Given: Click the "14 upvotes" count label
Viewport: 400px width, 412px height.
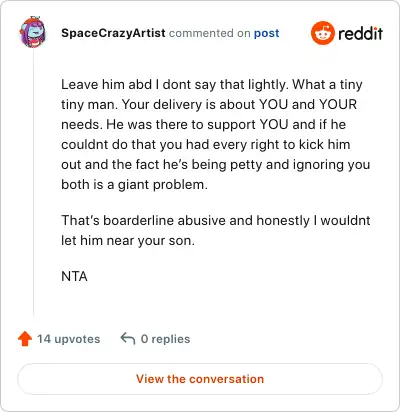Looking at the screenshot, I should coord(69,339).
